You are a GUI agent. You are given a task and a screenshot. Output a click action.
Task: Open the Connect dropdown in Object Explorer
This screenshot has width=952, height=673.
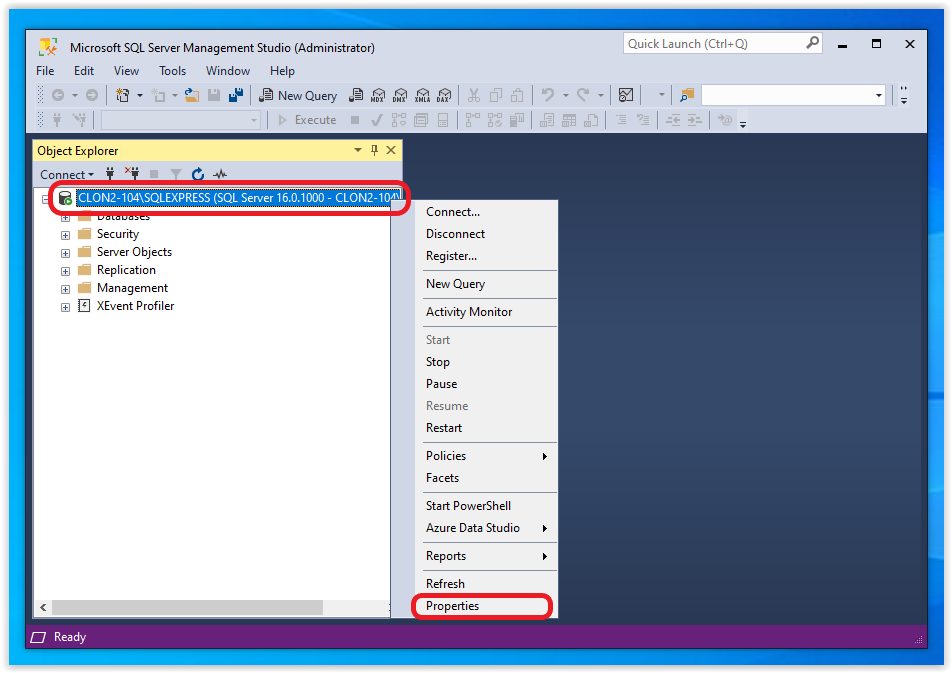pyautogui.click(x=67, y=174)
